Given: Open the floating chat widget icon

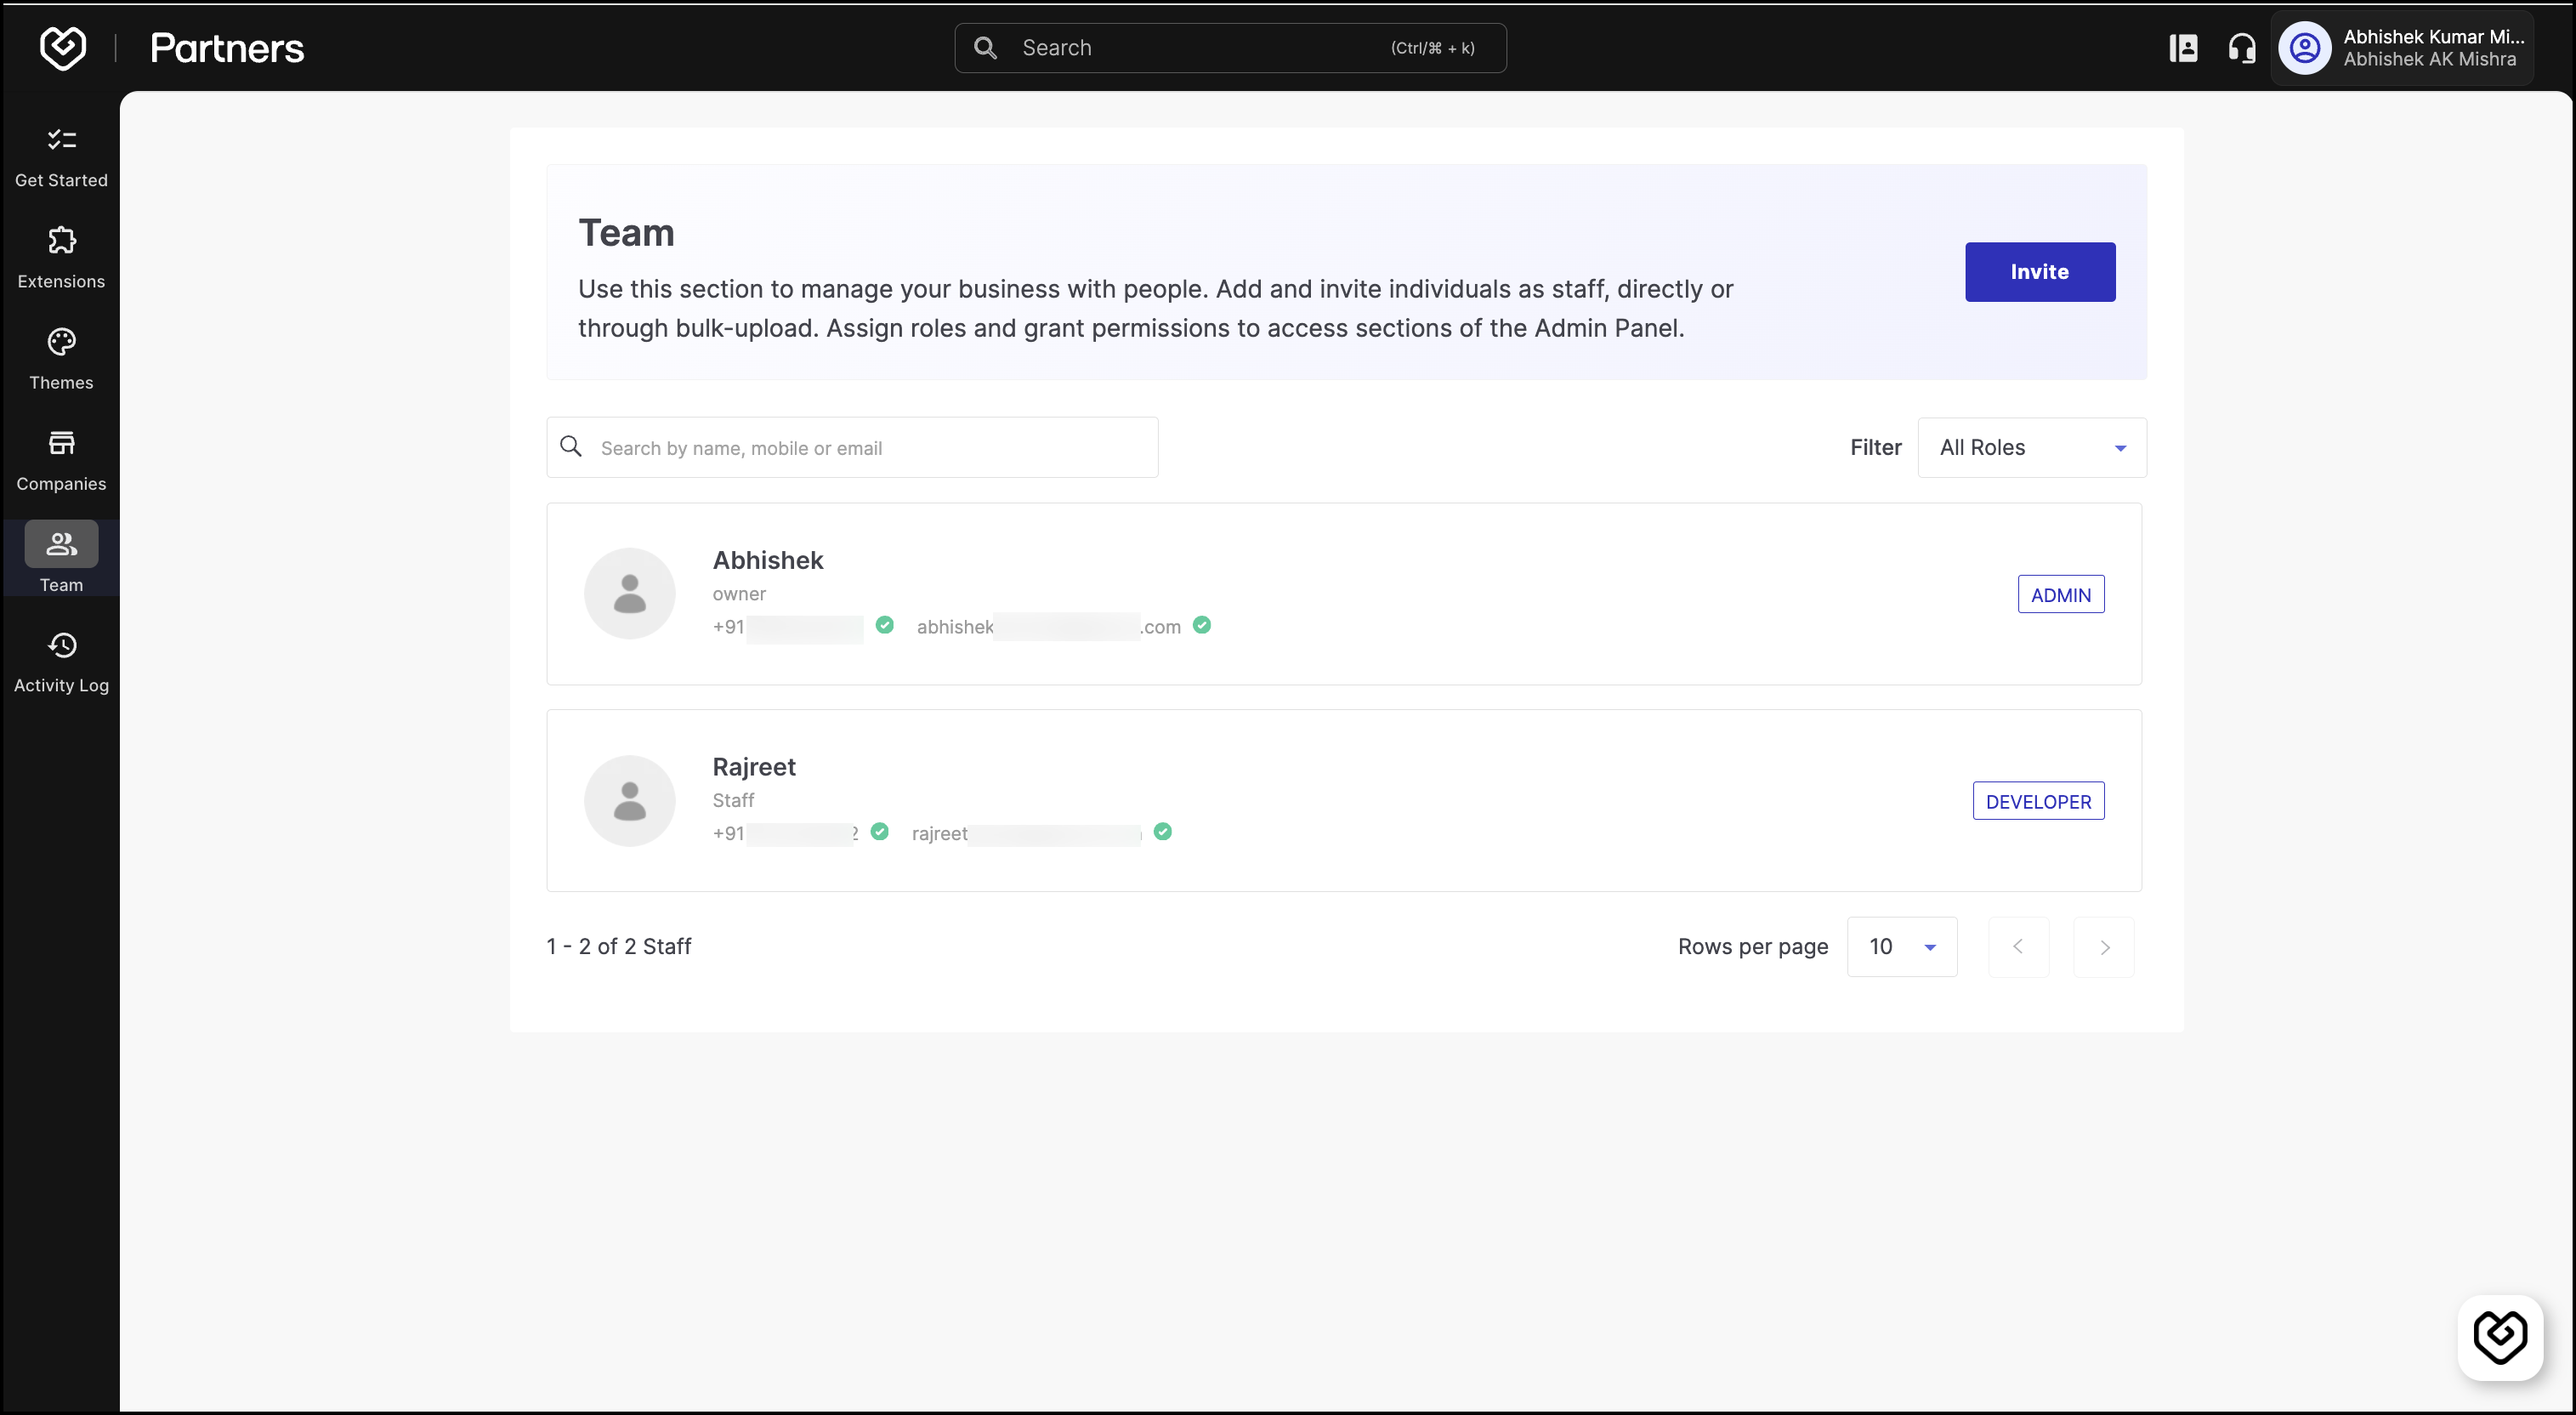Looking at the screenshot, I should click(2501, 1337).
